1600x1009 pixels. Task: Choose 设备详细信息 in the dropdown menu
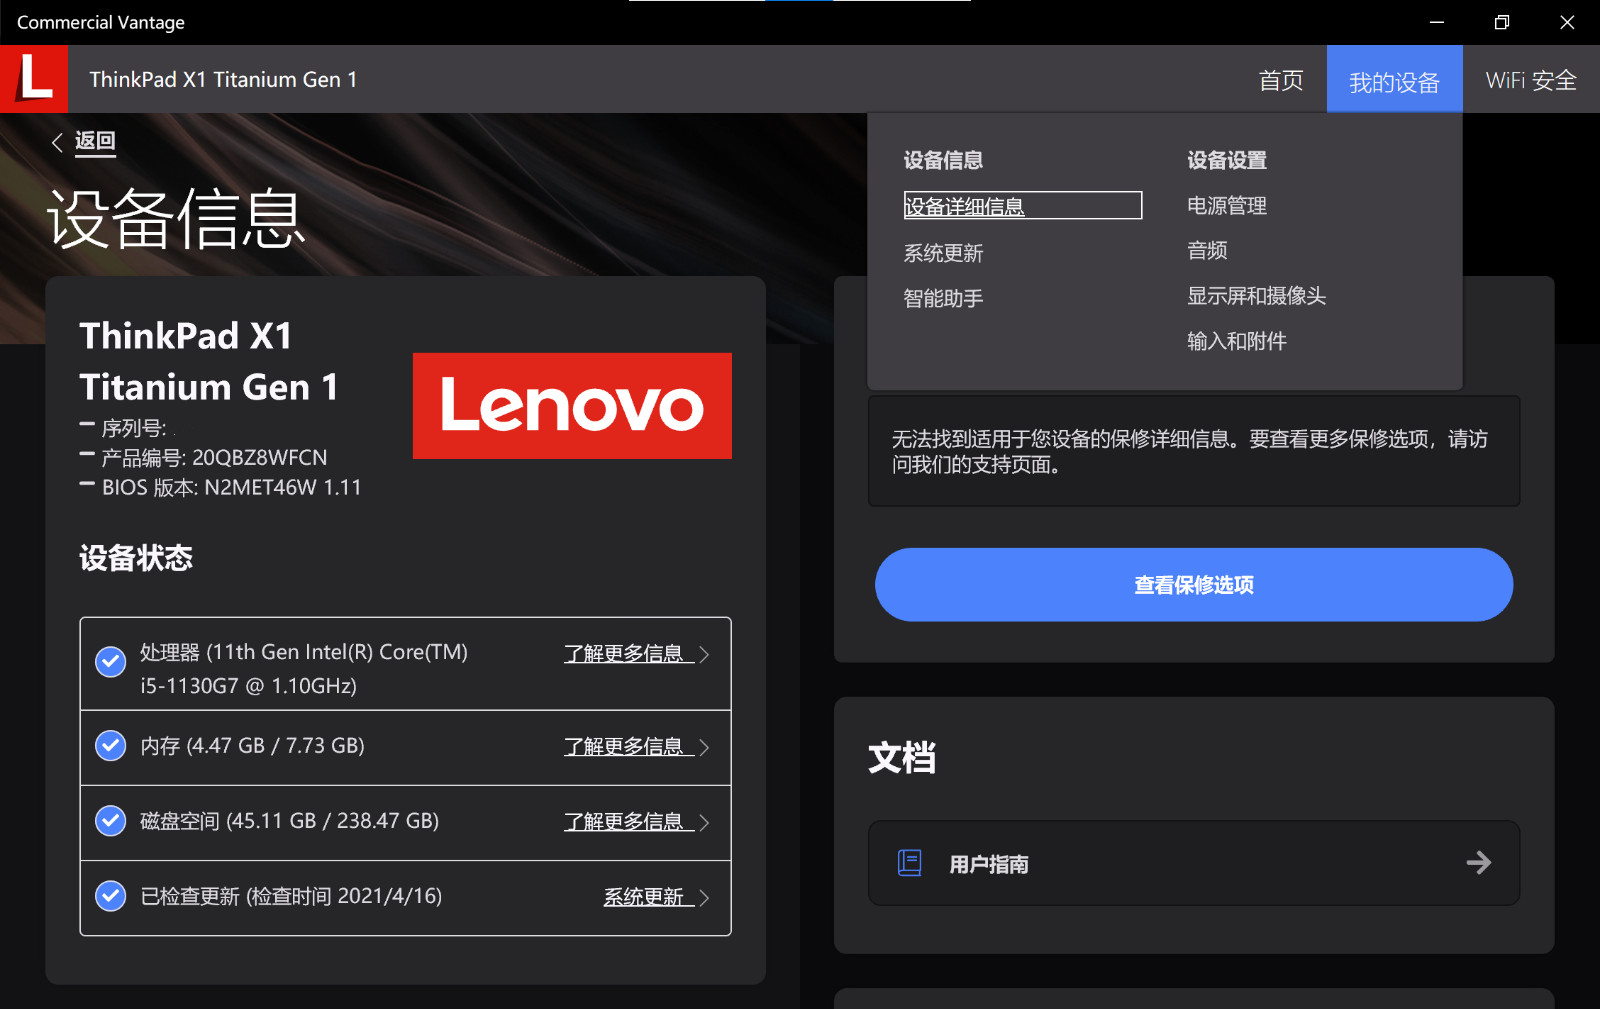coord(1023,205)
